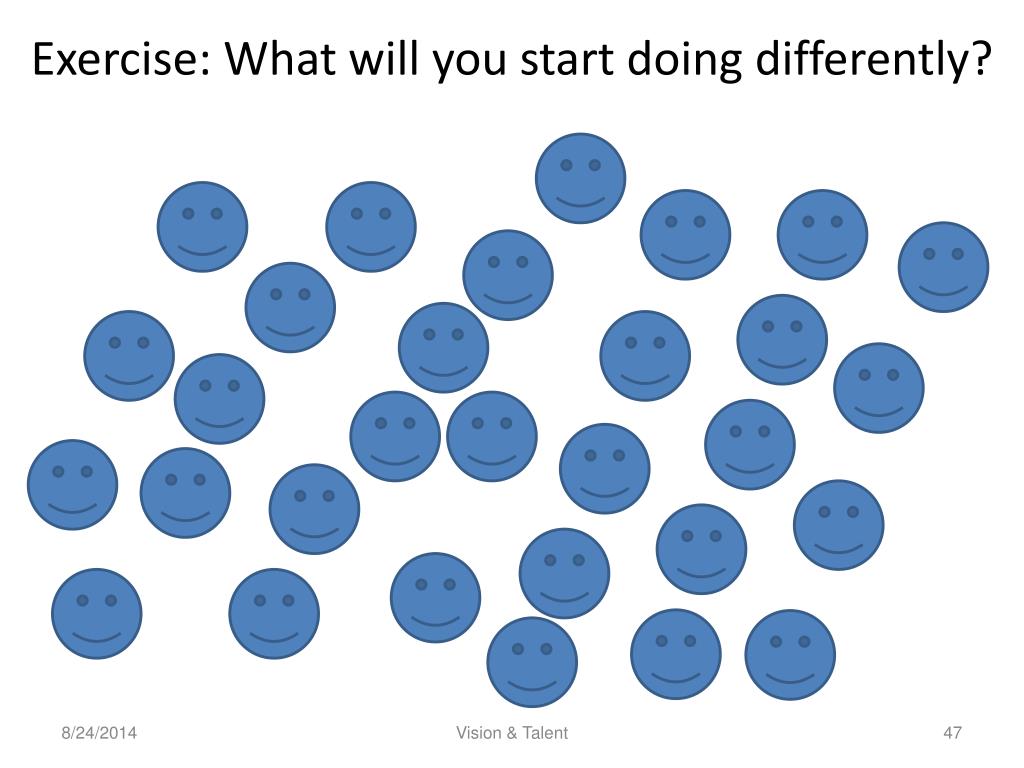The width and height of the screenshot is (1024, 768).
Task: Click the slide number 47
Action: (x=952, y=733)
